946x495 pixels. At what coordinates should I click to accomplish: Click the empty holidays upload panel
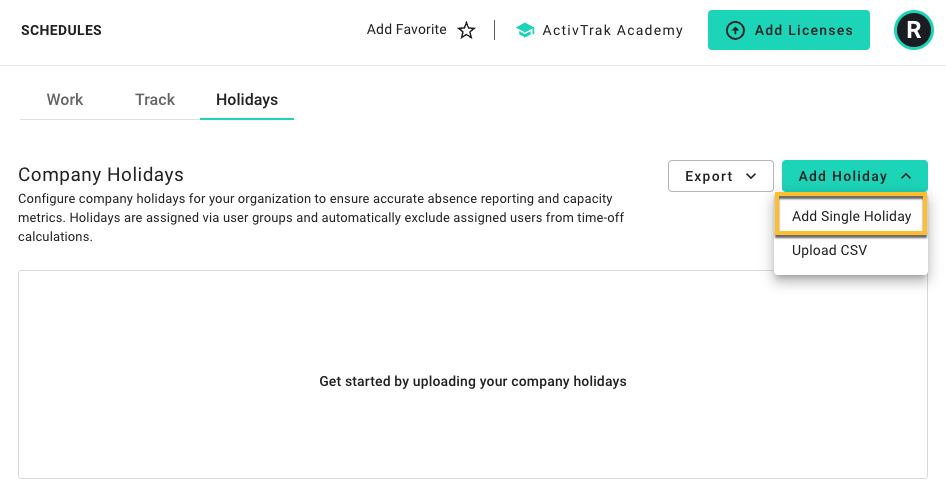coord(472,374)
